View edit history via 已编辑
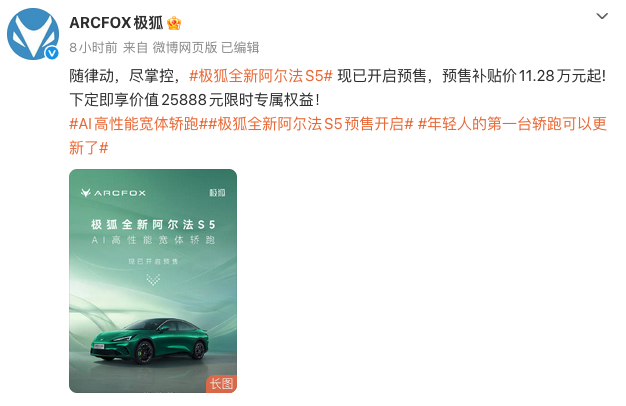The image size is (626, 406). pyautogui.click(x=240, y=48)
